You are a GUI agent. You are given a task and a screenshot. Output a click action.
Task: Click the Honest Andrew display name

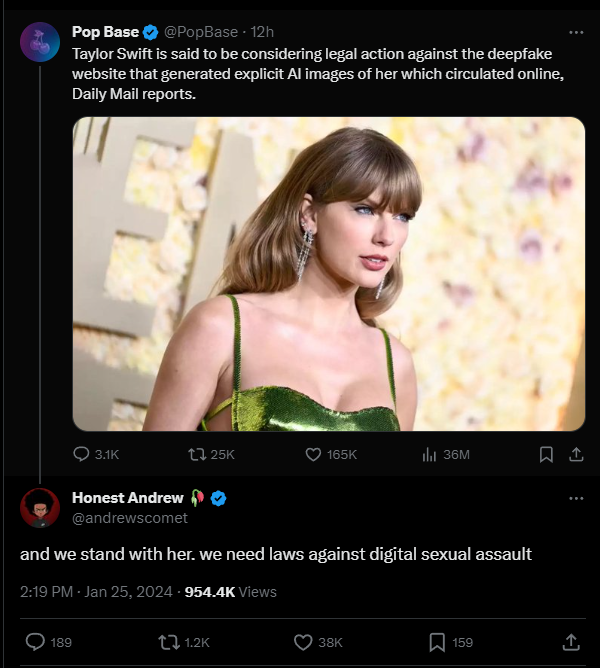click(x=128, y=498)
